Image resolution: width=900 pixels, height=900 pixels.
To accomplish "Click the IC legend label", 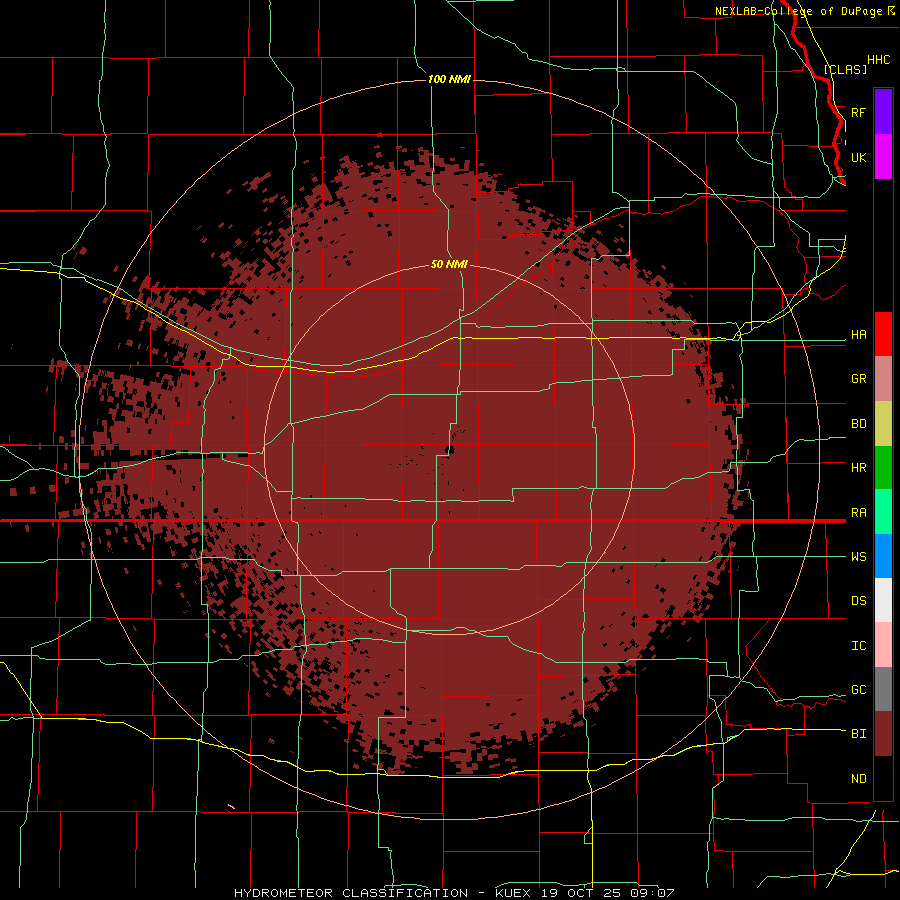I will coord(858,646).
